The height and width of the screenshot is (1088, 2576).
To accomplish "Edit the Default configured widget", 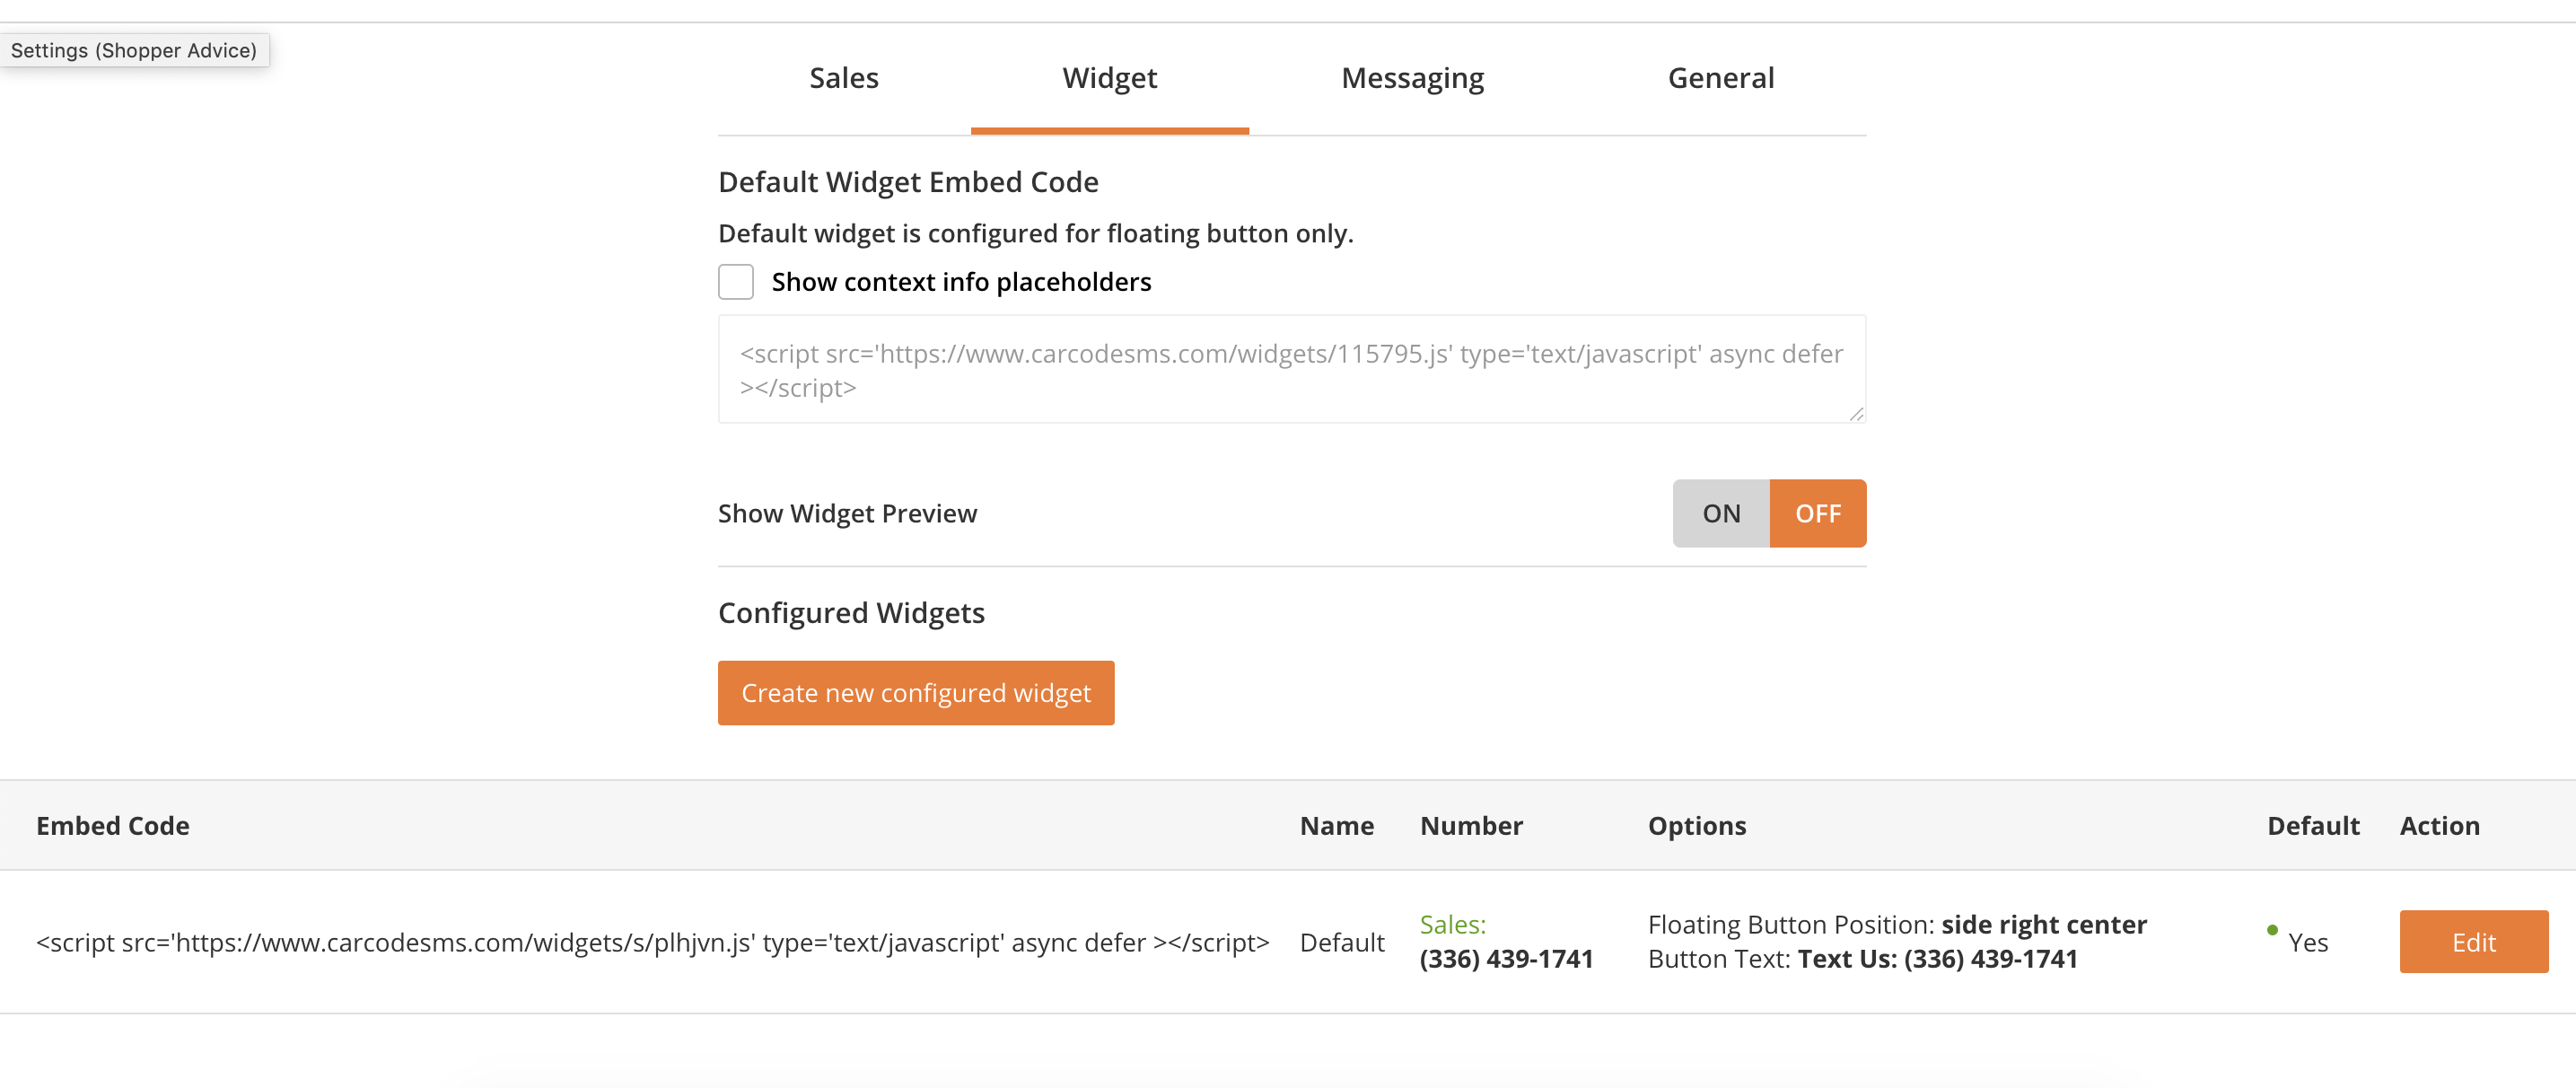I will (x=2473, y=941).
